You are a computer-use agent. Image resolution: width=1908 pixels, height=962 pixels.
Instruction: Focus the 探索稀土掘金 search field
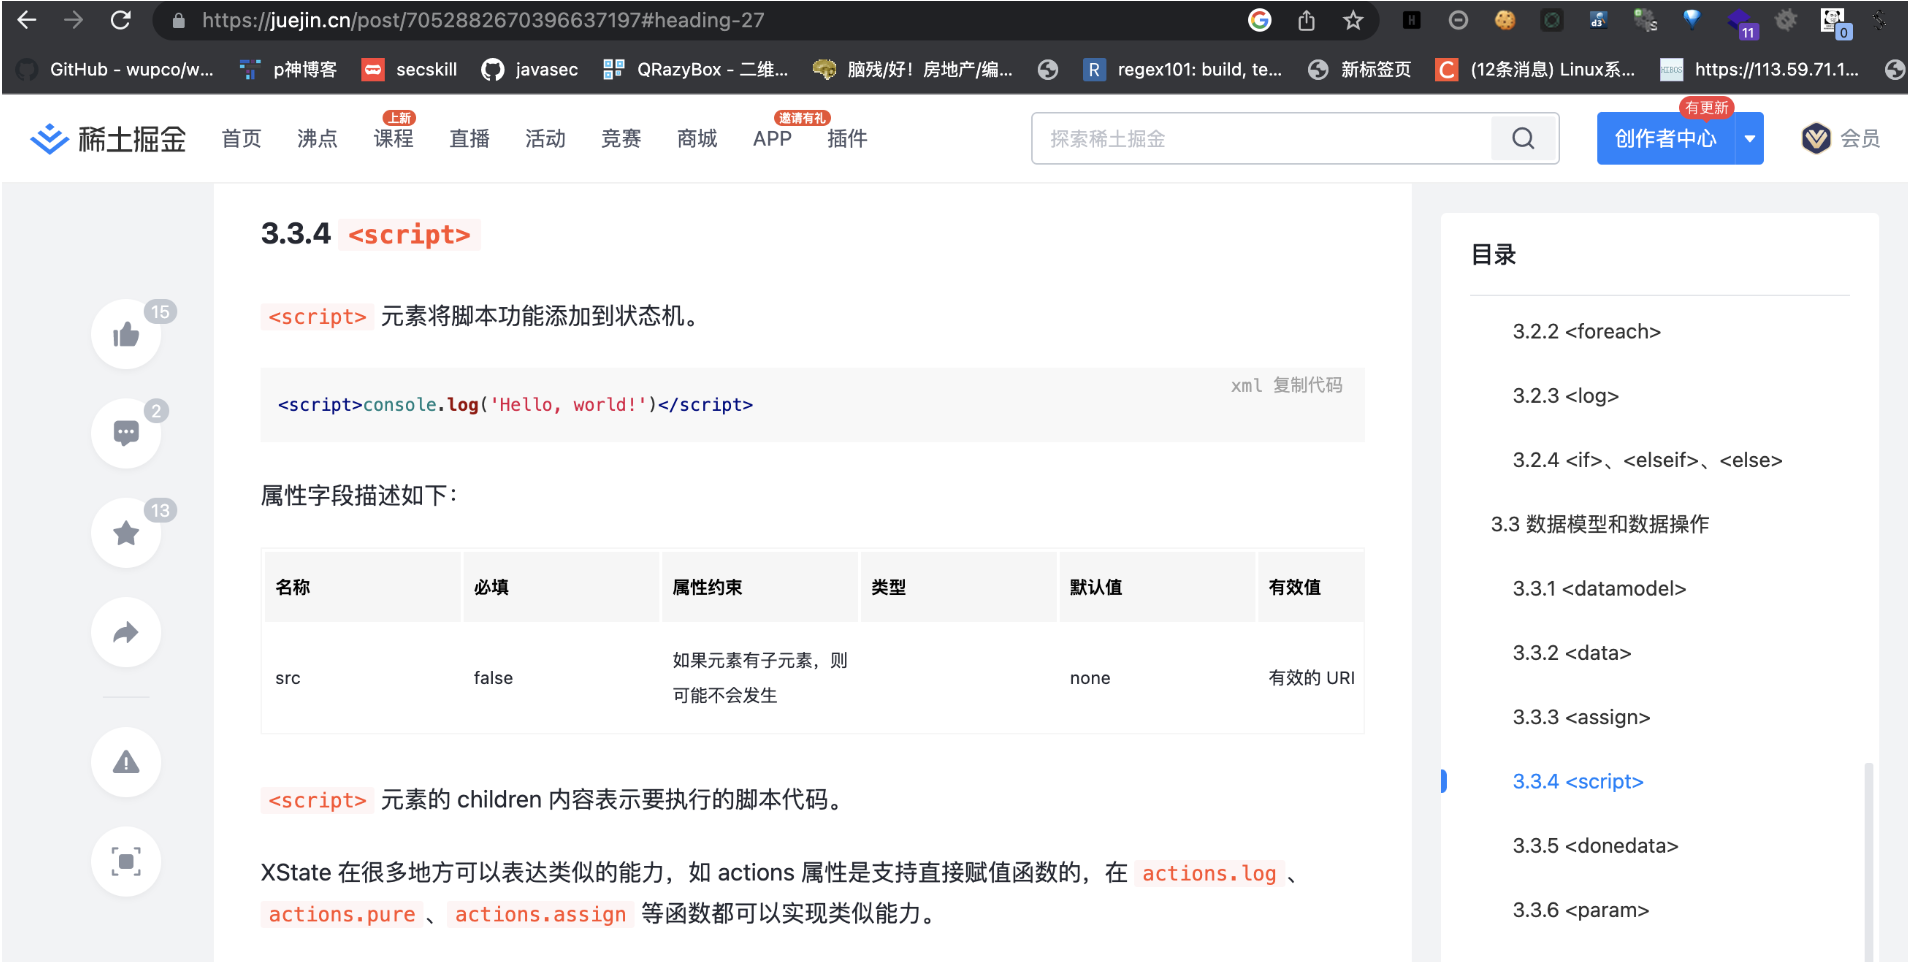(1262, 138)
